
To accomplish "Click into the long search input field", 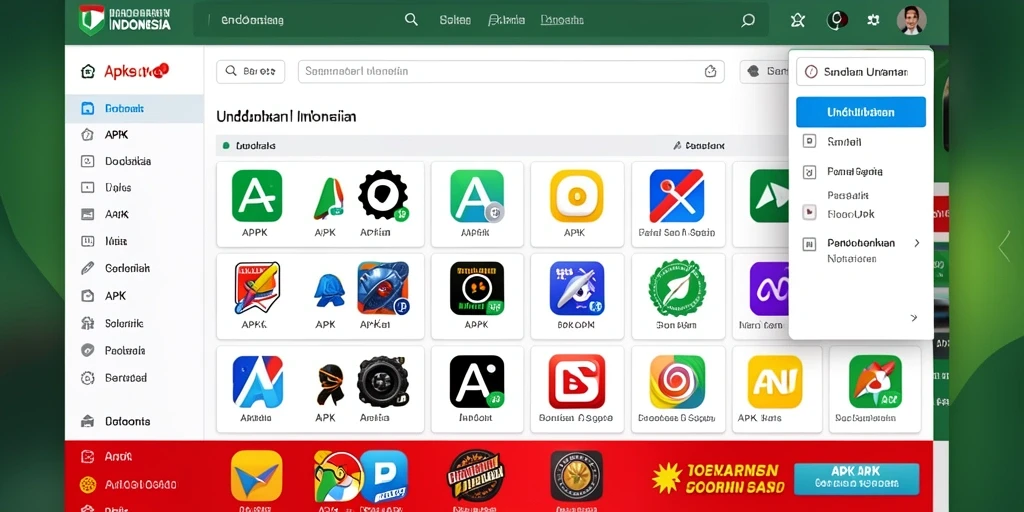I will pos(511,71).
